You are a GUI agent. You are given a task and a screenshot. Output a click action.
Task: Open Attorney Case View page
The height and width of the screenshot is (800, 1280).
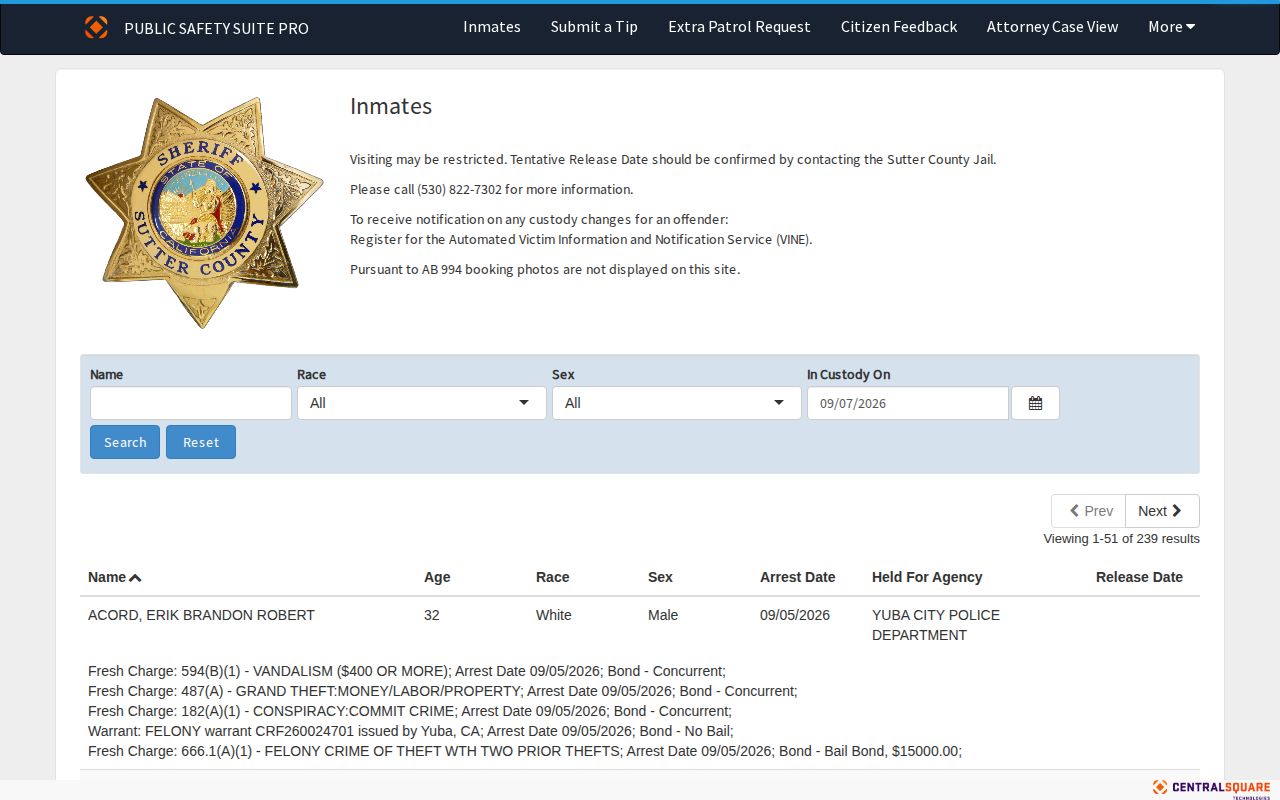click(1052, 27)
